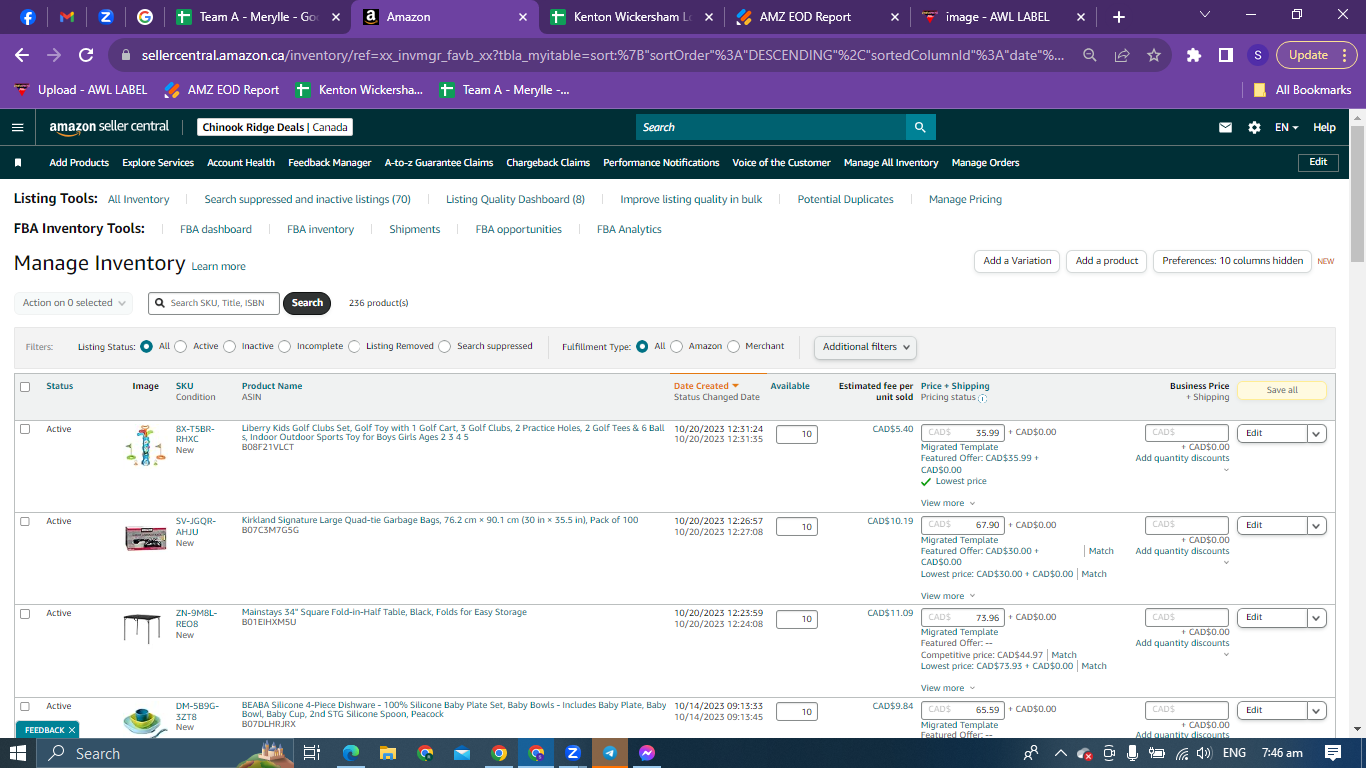Toggle the Chrome side panel icon
This screenshot has width=1366, height=768.
[1225, 55]
